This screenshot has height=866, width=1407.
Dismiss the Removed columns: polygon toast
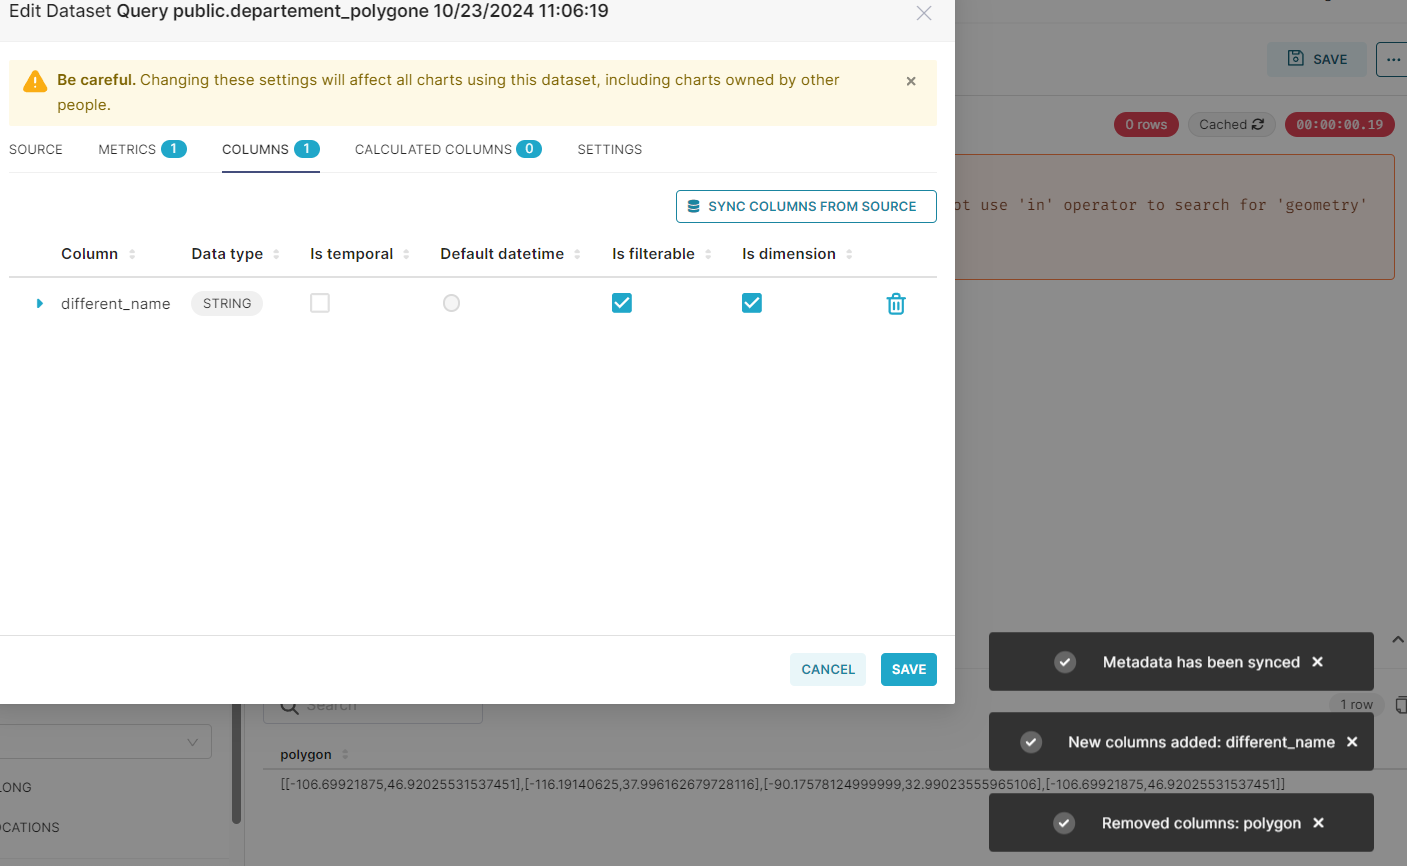[x=1318, y=823]
